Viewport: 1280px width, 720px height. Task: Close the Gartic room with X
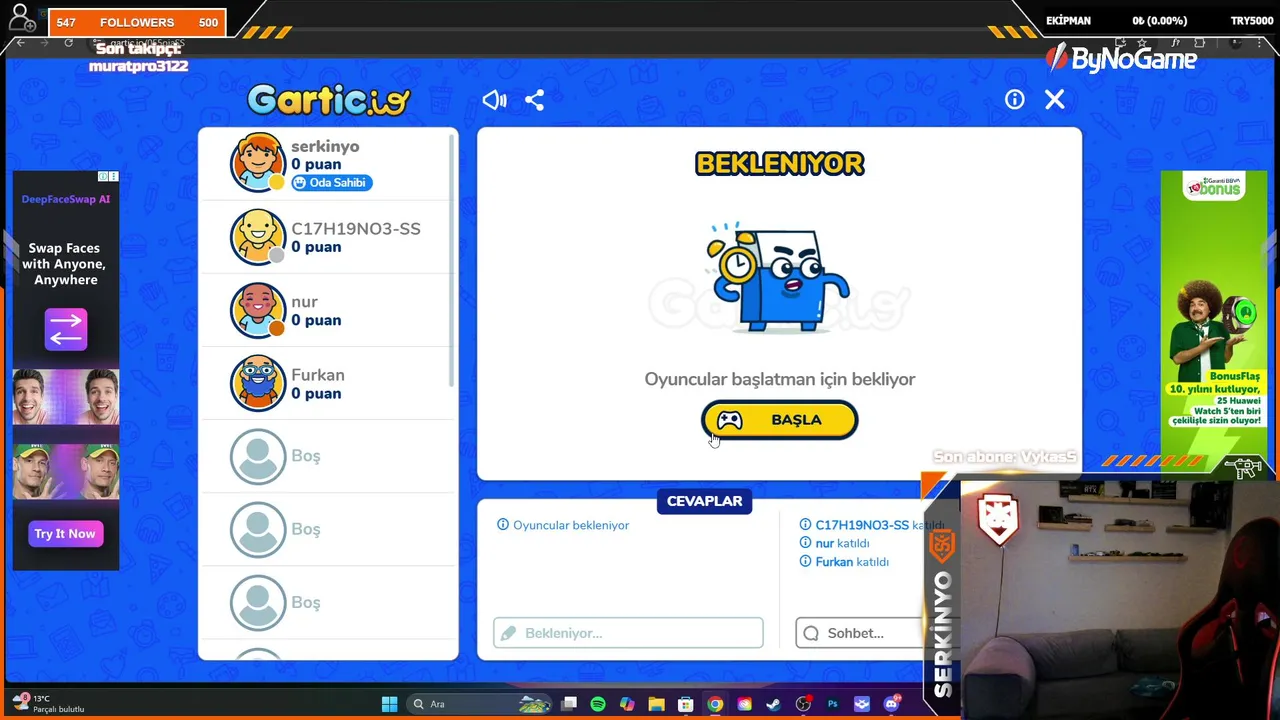1055,99
